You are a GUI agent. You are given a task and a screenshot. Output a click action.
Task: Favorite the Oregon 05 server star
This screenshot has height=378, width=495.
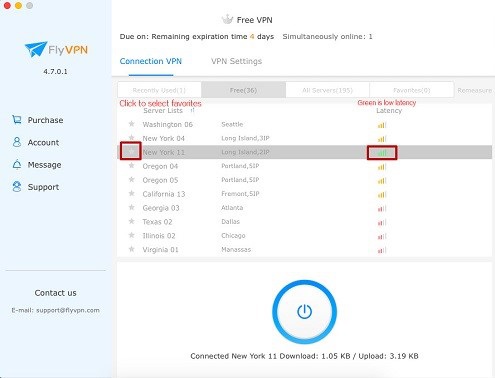(132, 180)
